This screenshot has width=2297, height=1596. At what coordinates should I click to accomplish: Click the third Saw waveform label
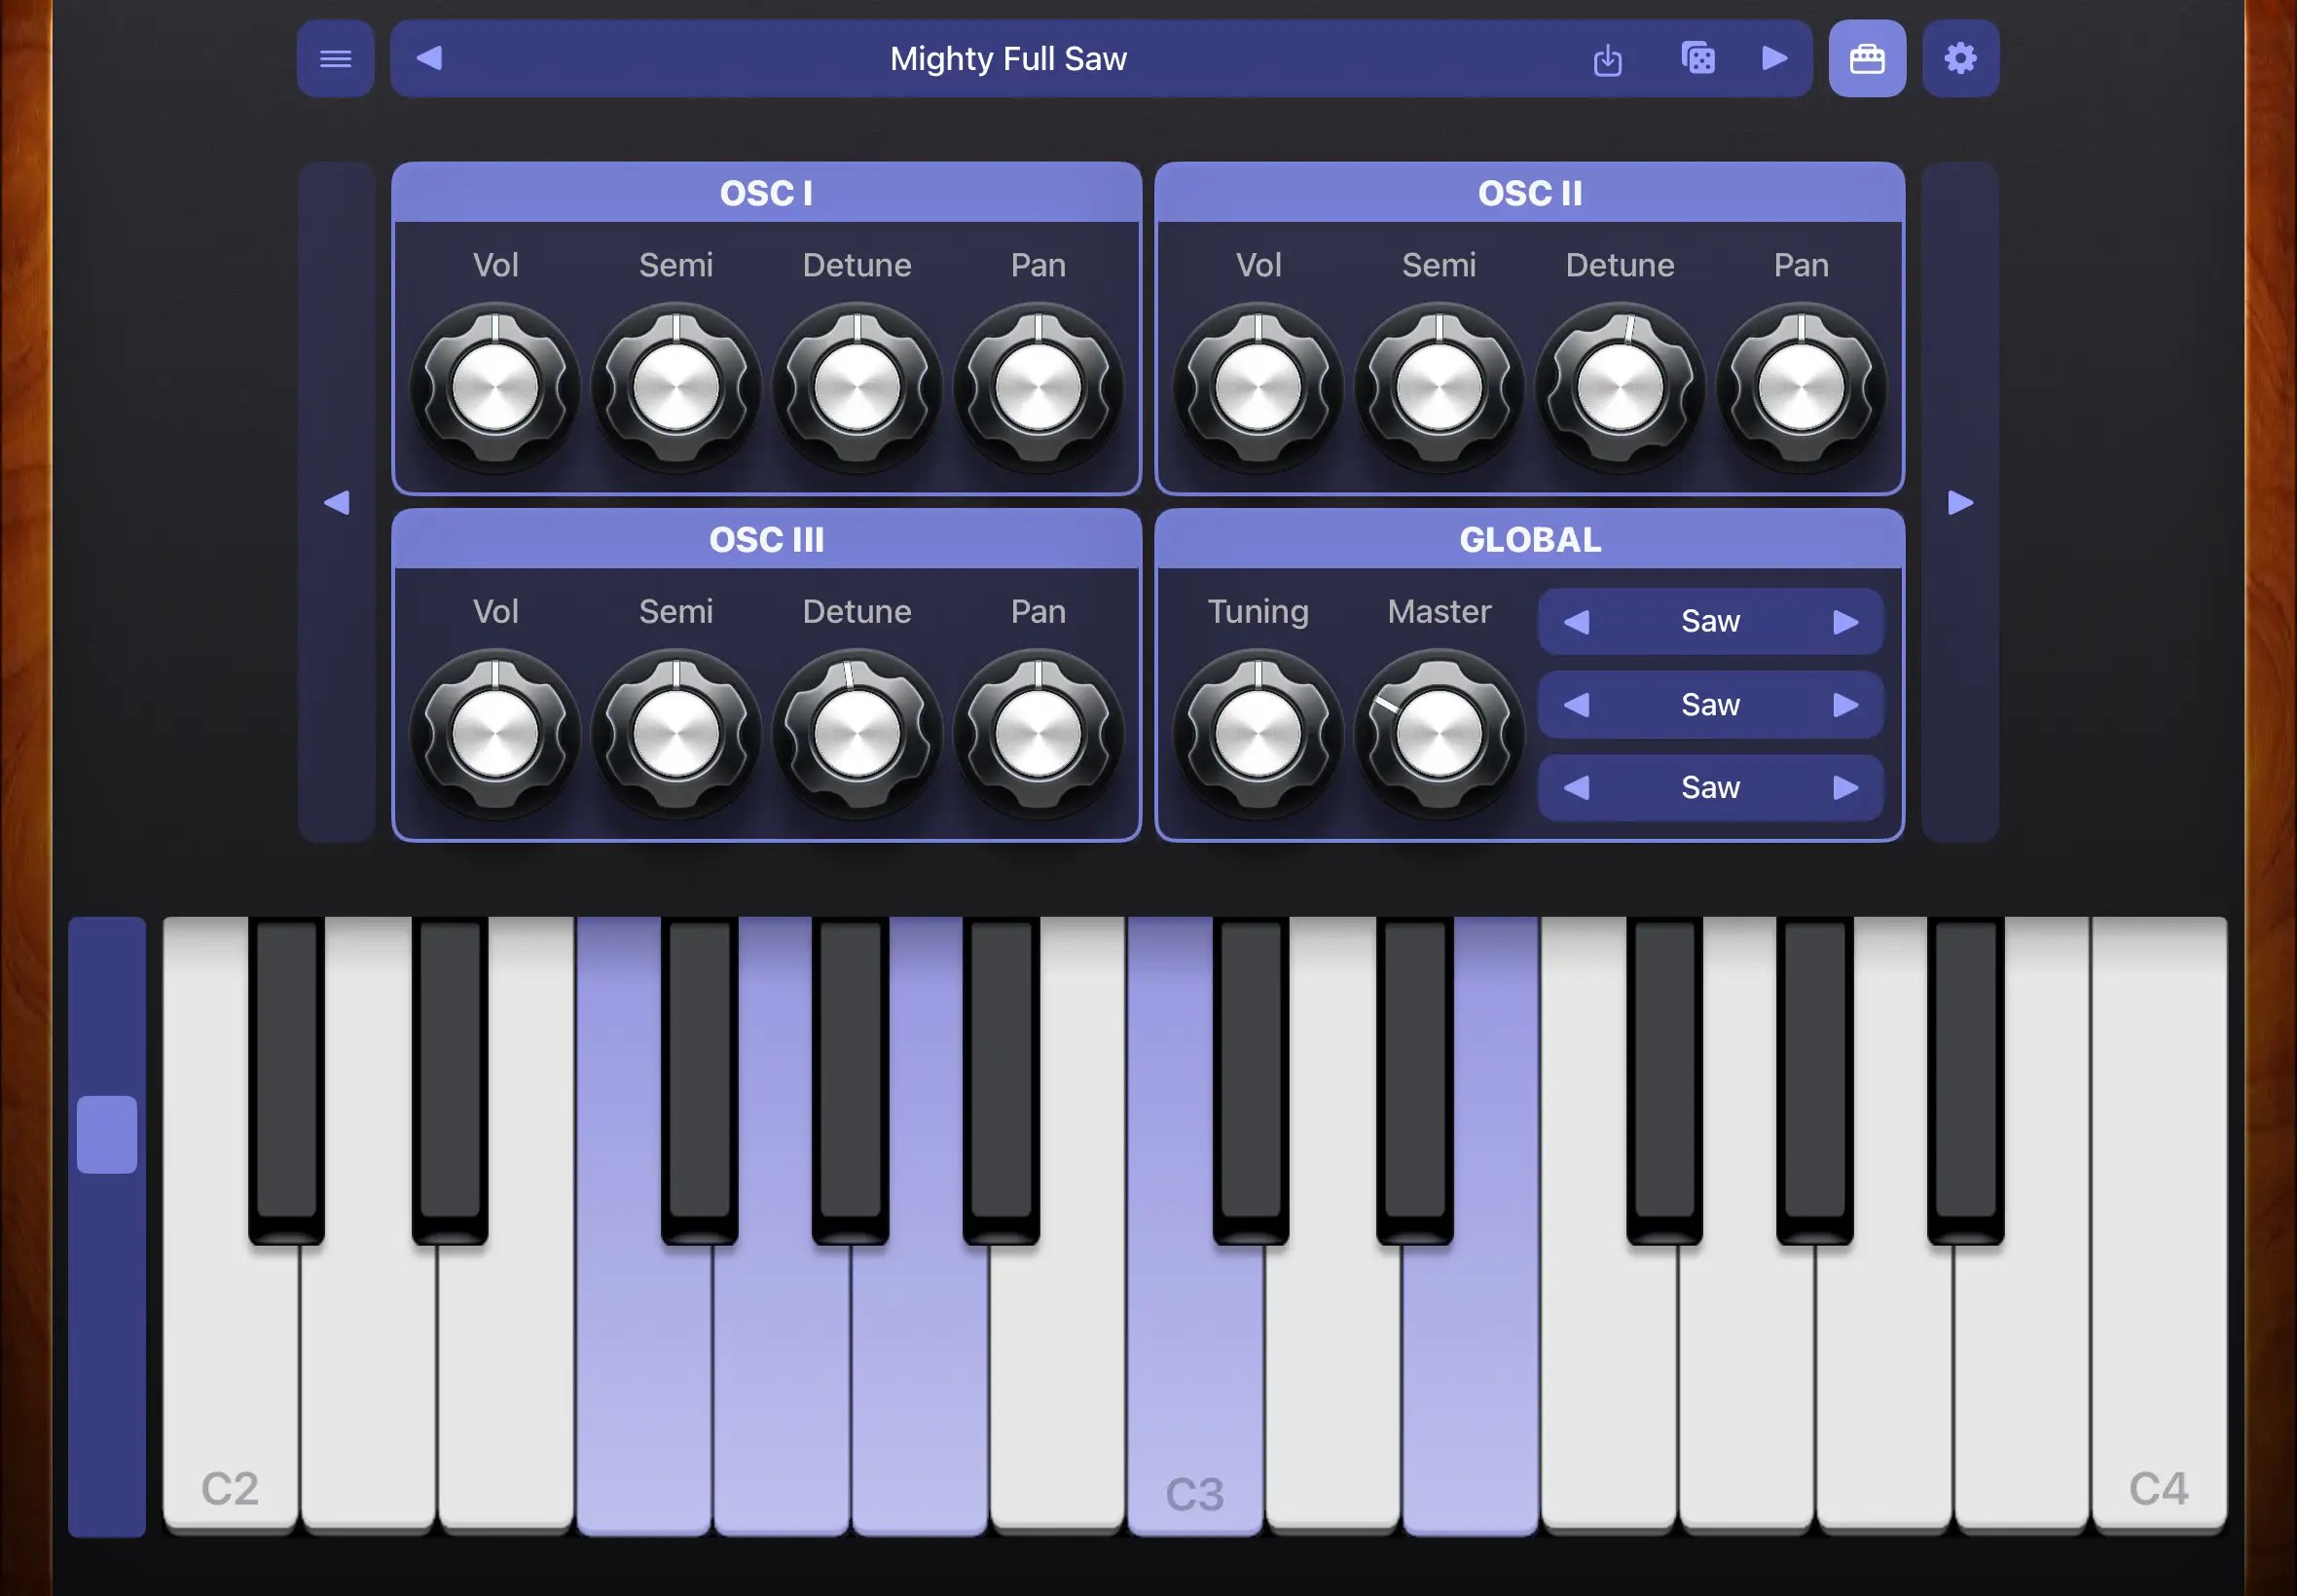click(x=1710, y=787)
